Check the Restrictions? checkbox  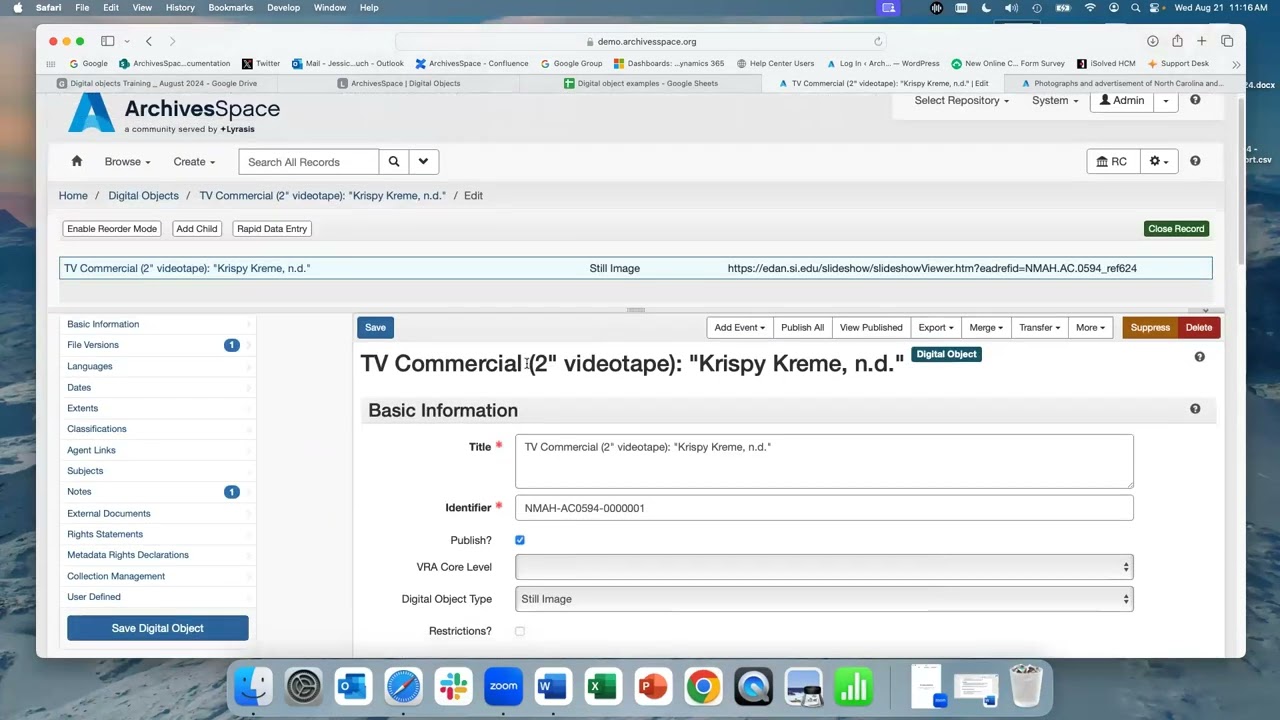pos(519,631)
